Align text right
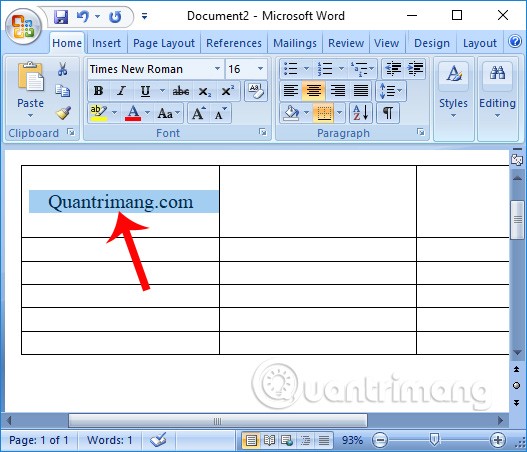Viewport: 527px width, 452px height. click(x=337, y=91)
